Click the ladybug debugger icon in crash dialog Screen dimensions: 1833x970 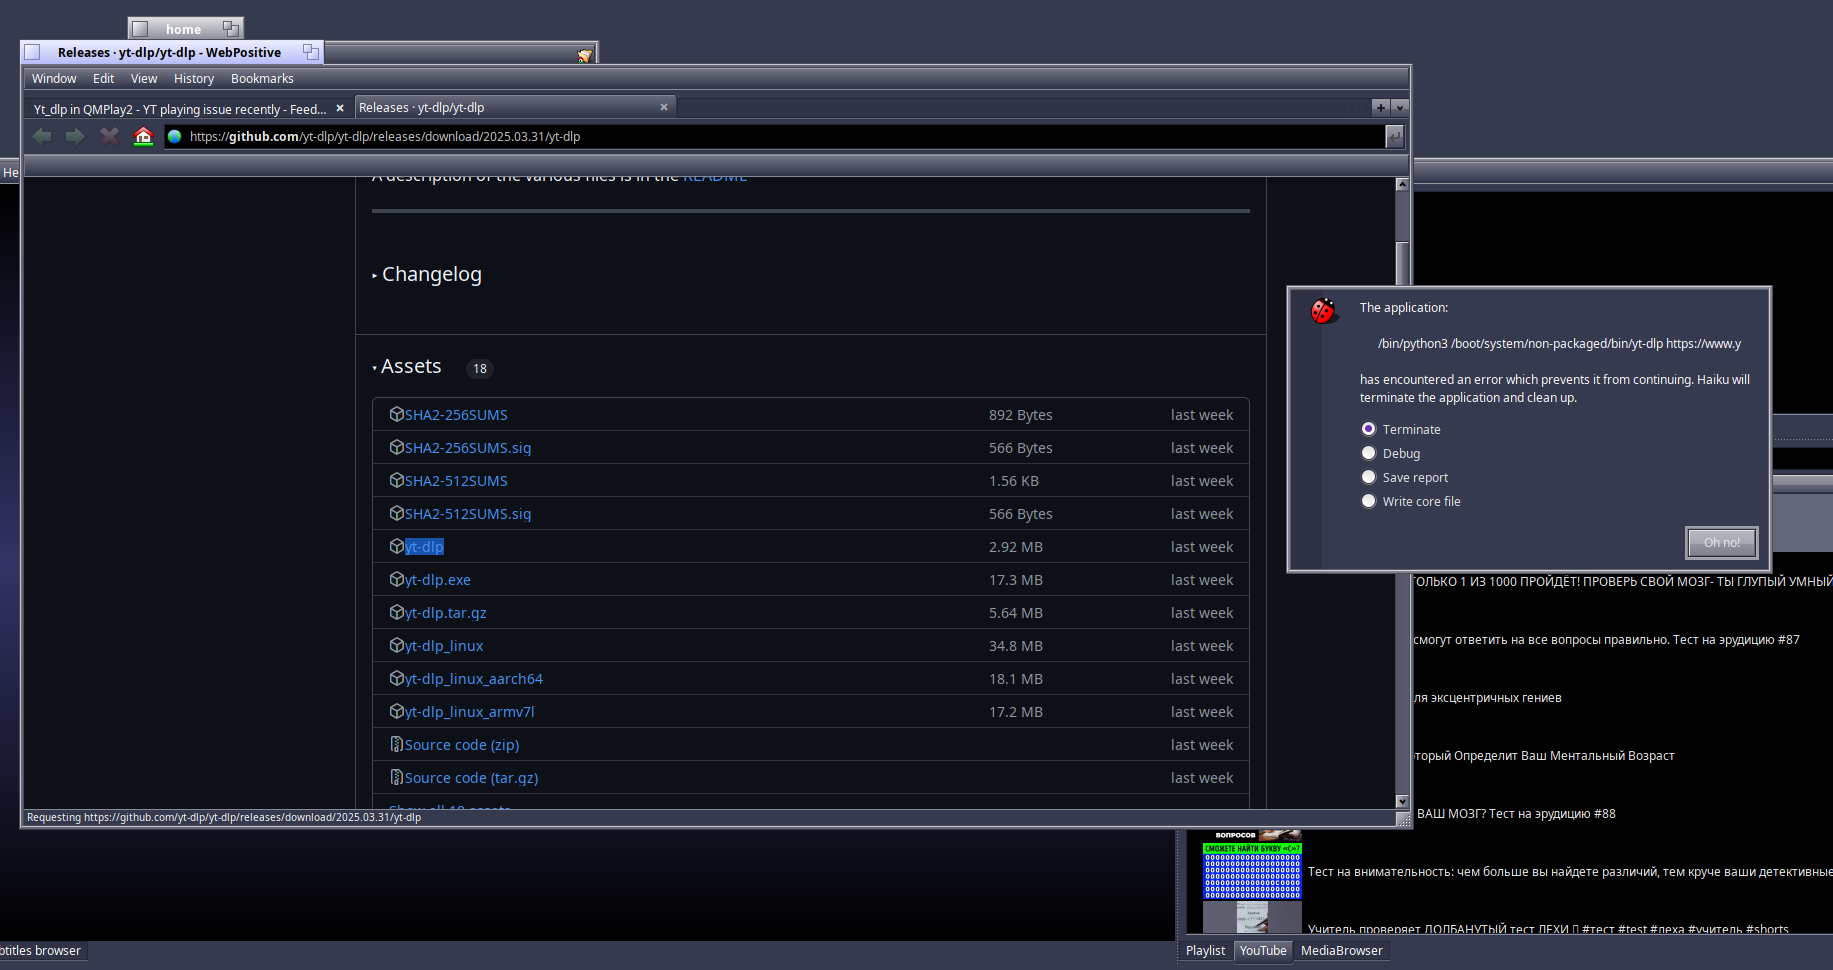pyautogui.click(x=1324, y=311)
